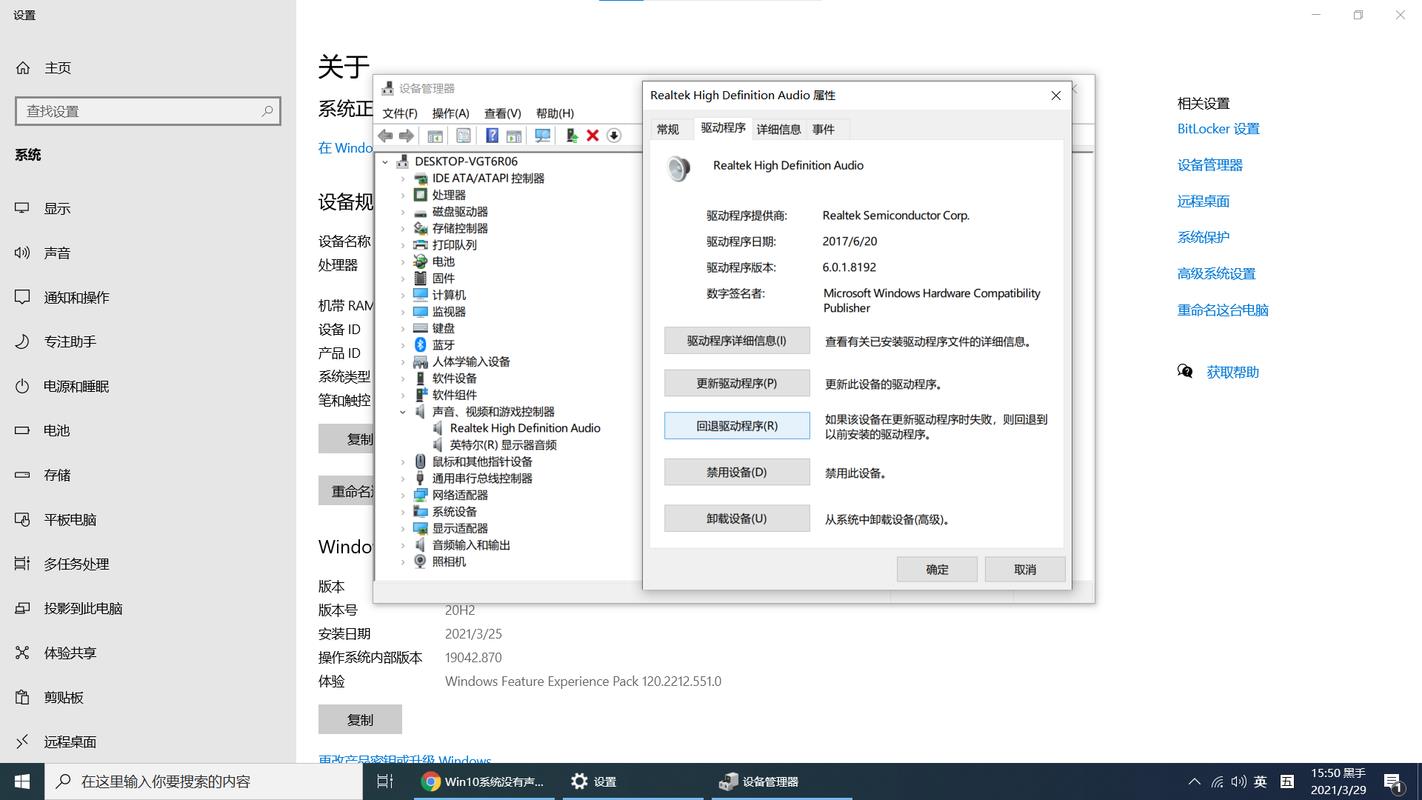Switch to the 常规 (General) tab

[668, 129]
